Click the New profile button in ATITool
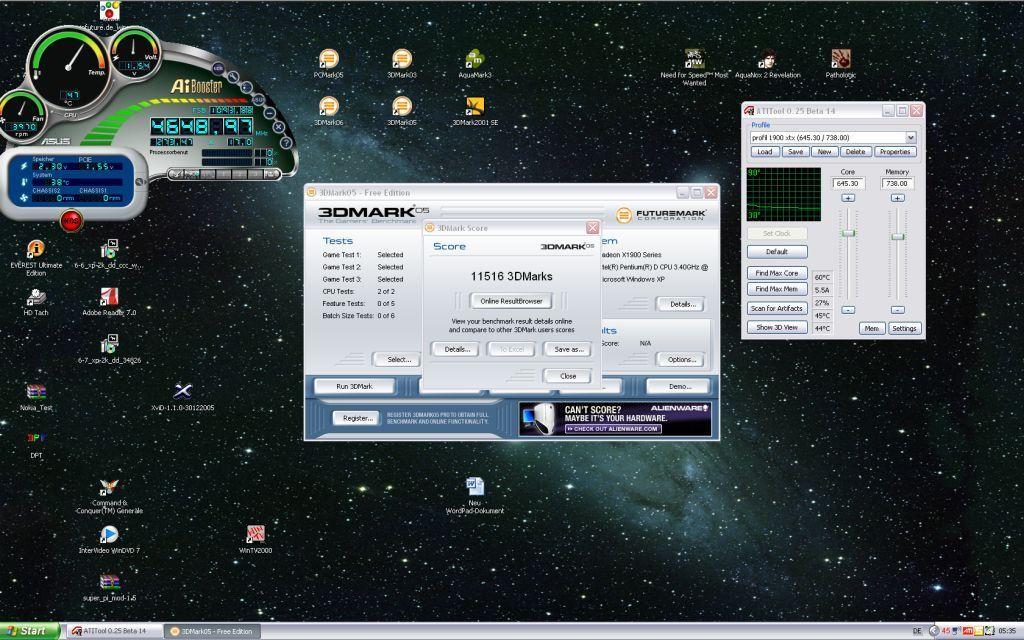The width and height of the screenshot is (1024, 640). pyautogui.click(x=825, y=152)
